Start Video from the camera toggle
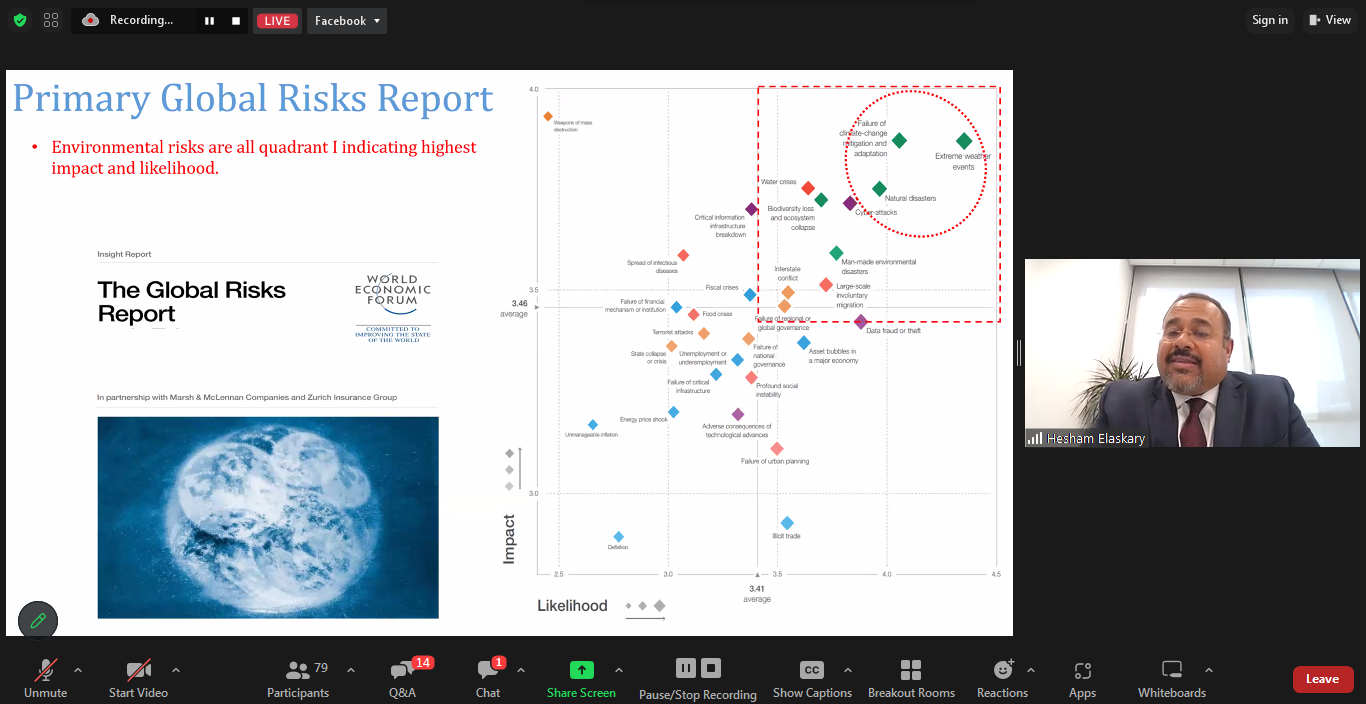 [138, 671]
